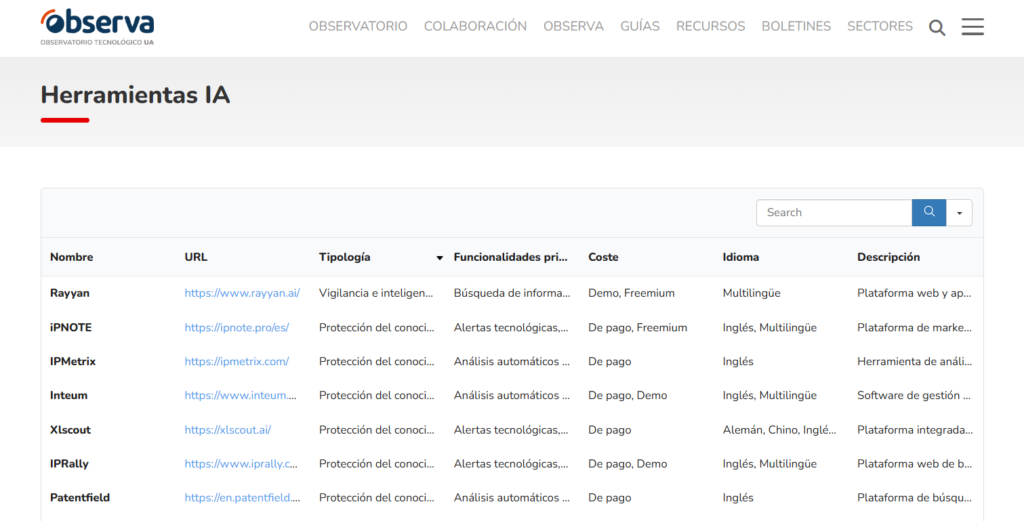Select the Xlscout name cell

click(x=70, y=430)
